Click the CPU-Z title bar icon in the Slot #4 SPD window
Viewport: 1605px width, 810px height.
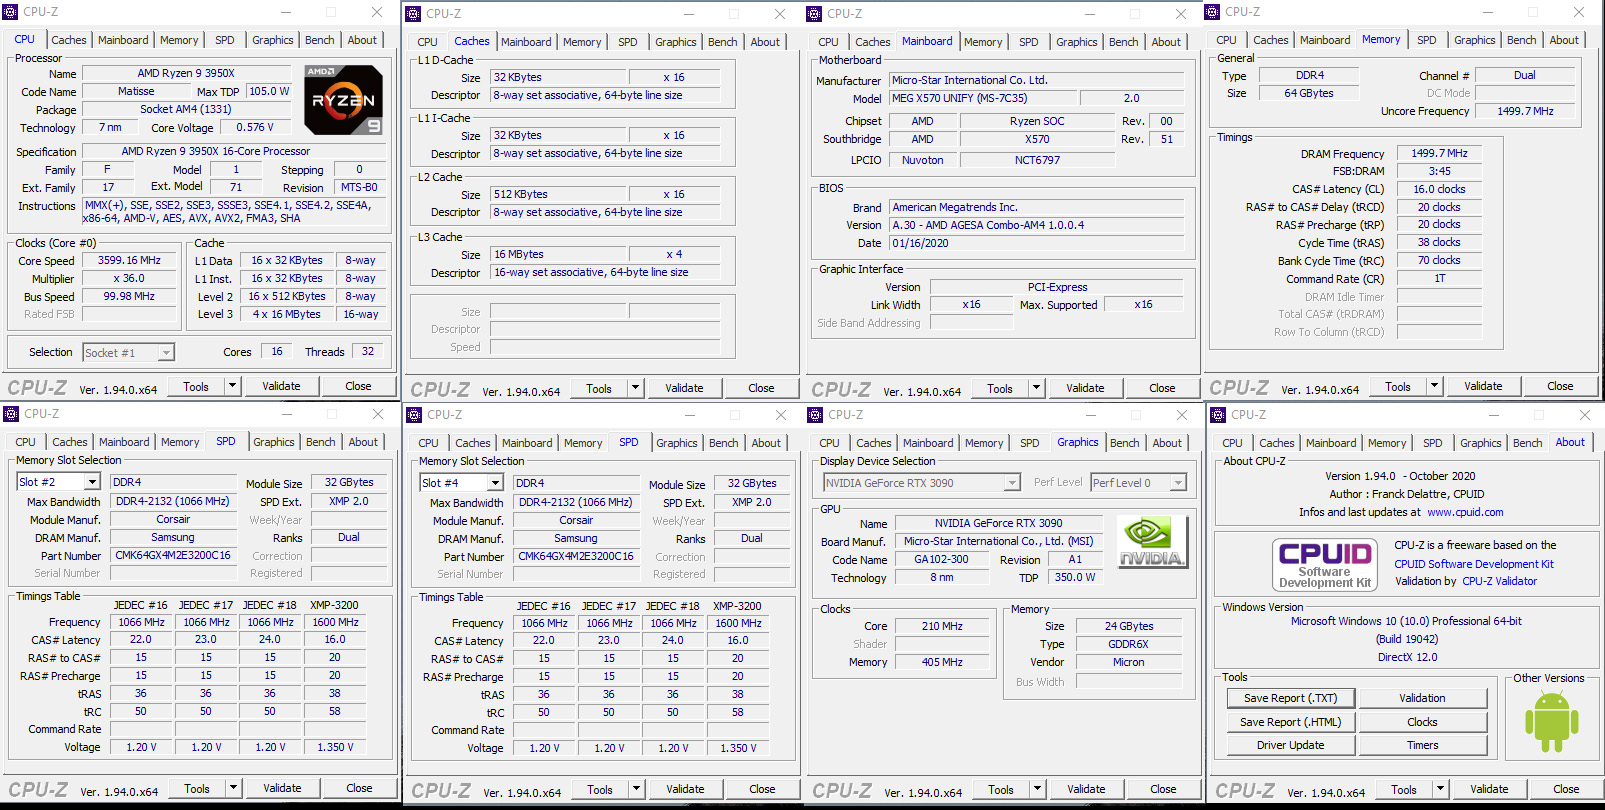414,414
